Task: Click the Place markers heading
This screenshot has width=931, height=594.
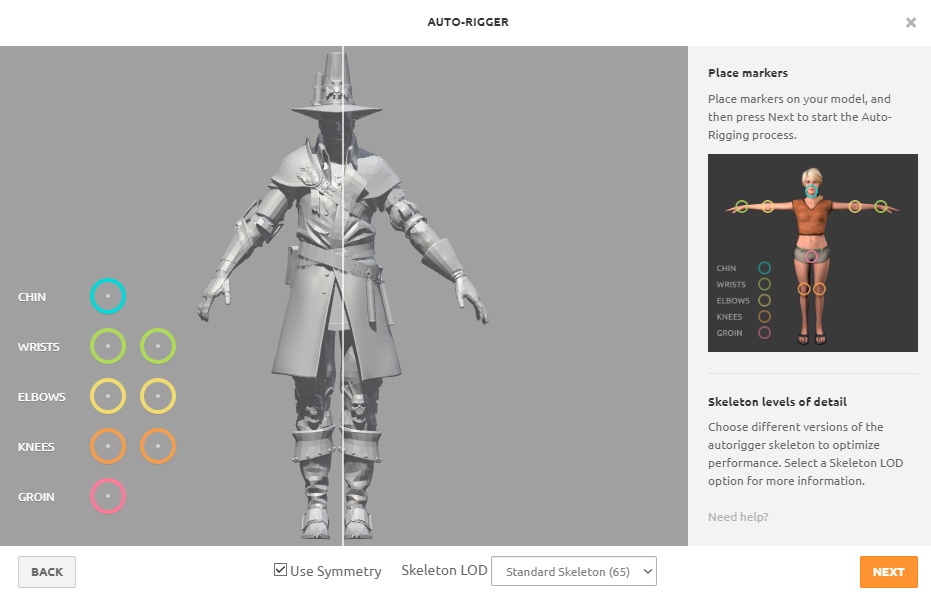Action: pos(748,73)
